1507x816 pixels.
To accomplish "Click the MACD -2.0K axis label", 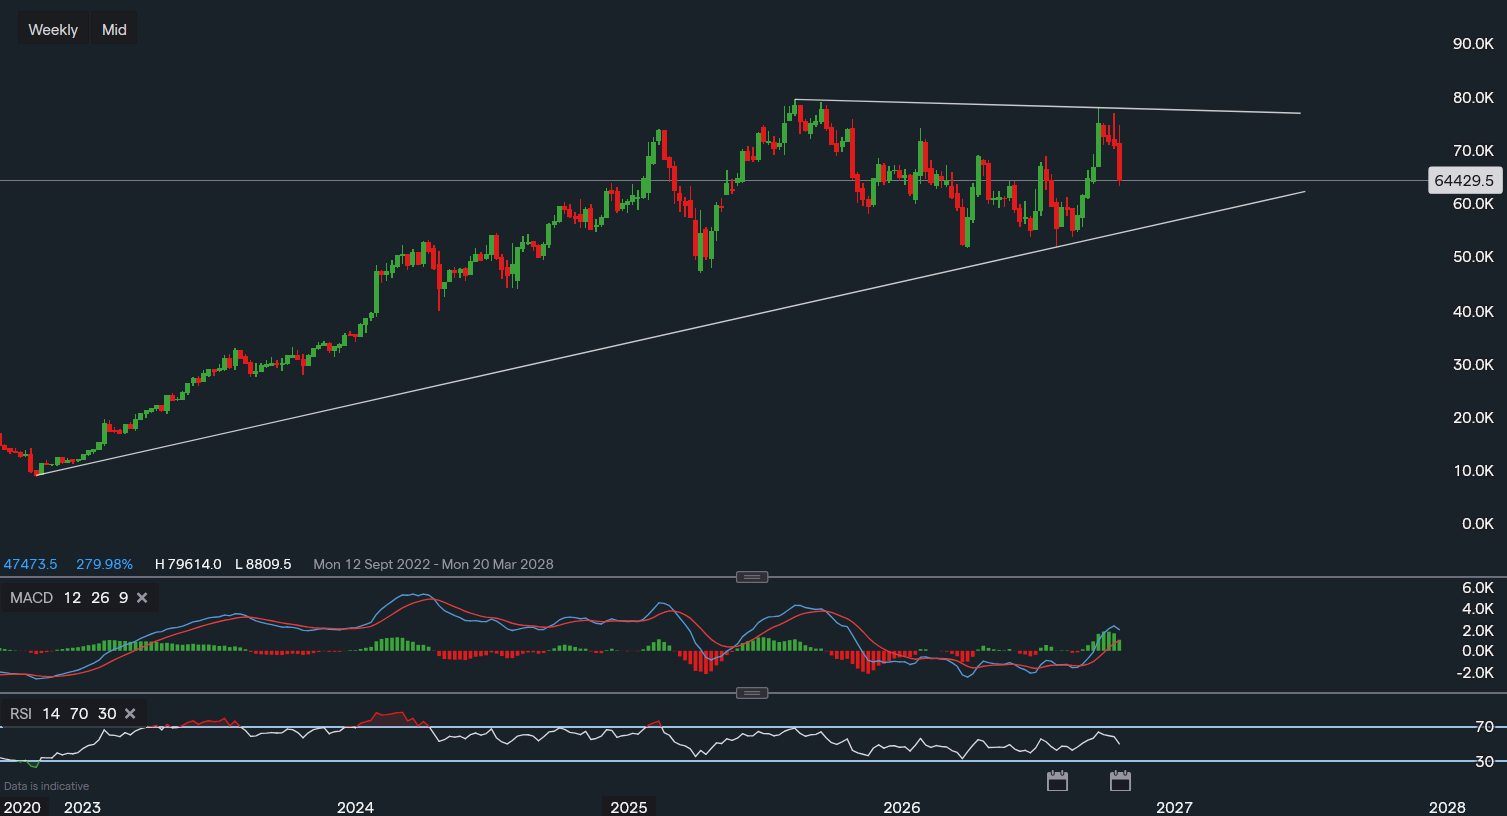I will [1476, 673].
